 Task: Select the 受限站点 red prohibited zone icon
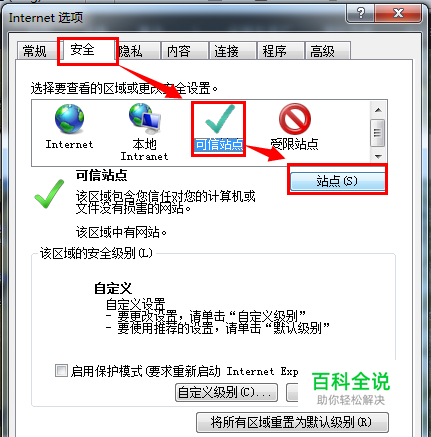point(295,119)
